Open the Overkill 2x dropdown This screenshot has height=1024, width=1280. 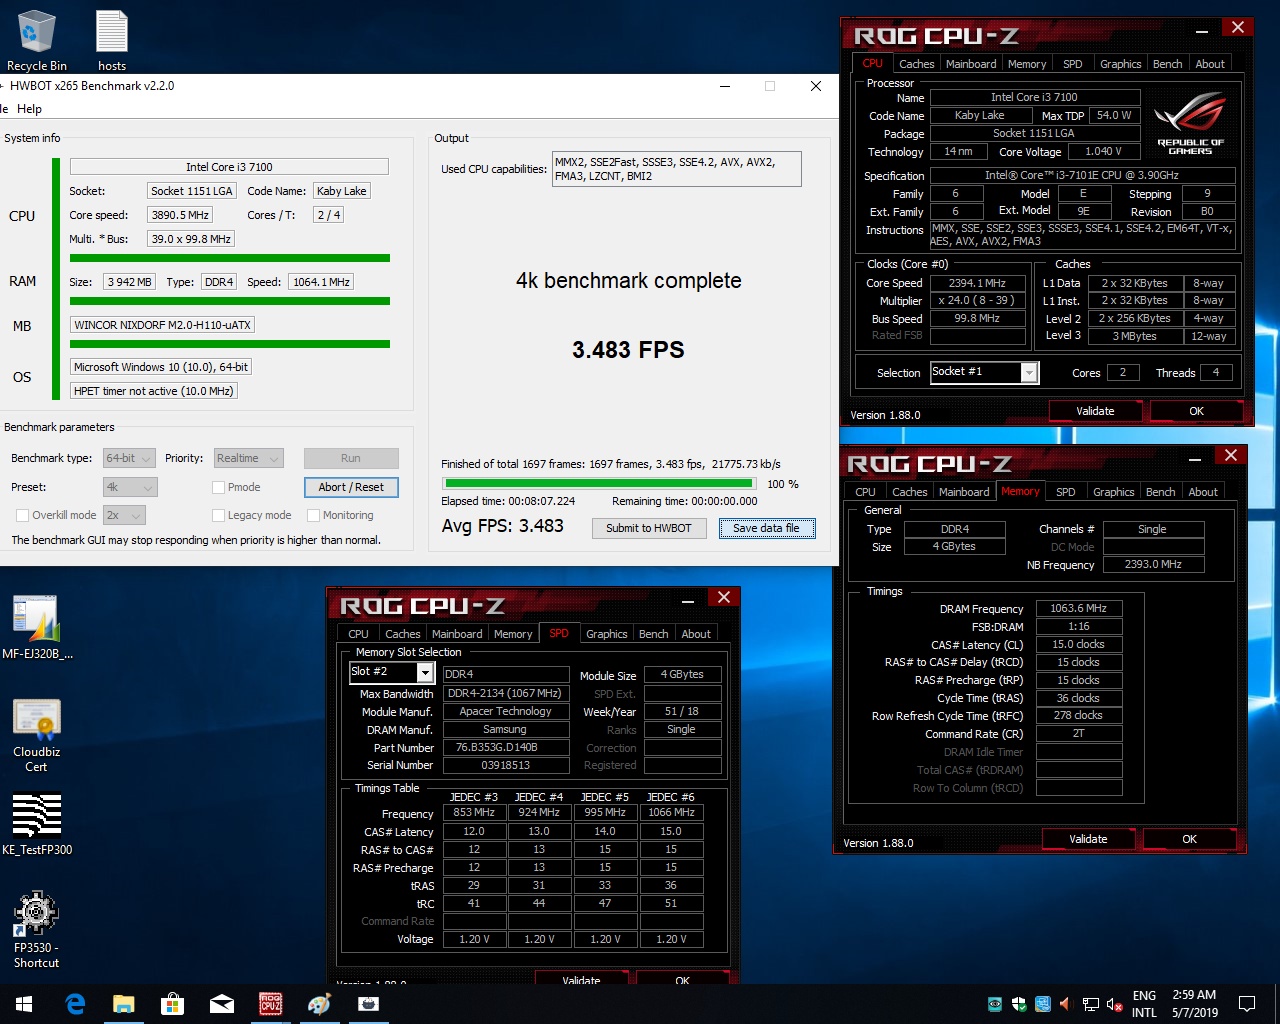pyautogui.click(x=124, y=515)
